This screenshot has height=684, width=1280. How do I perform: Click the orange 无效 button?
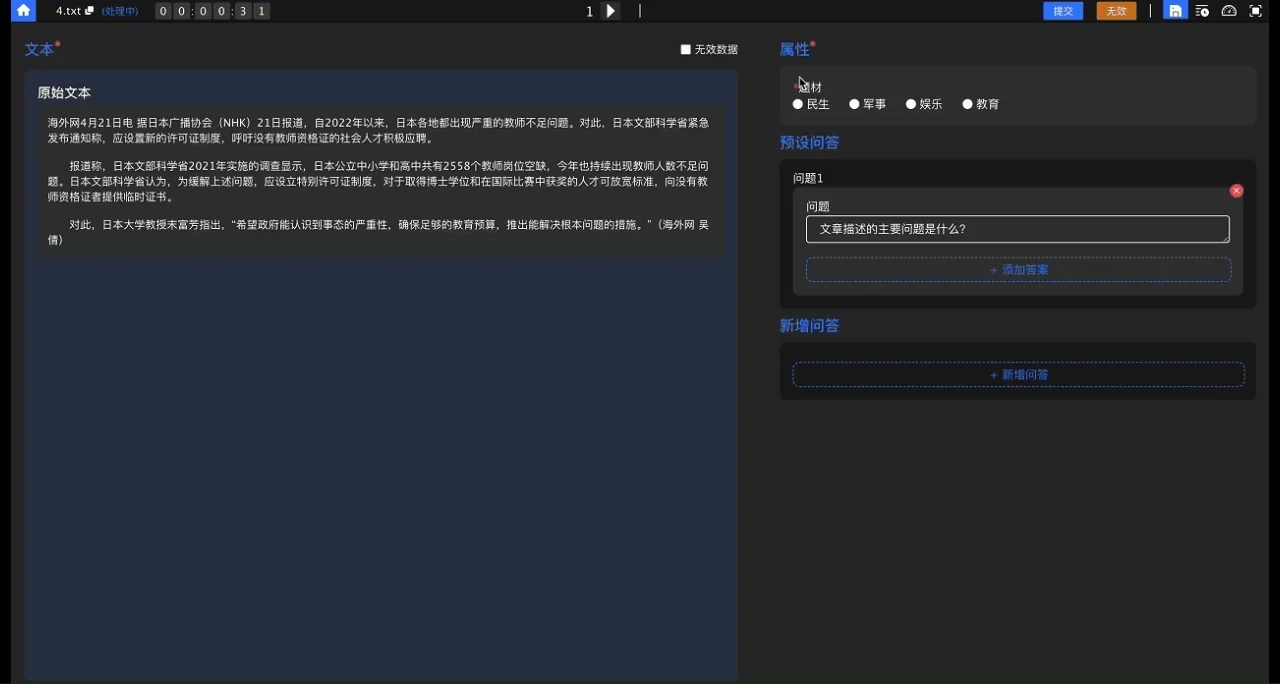[1116, 11]
